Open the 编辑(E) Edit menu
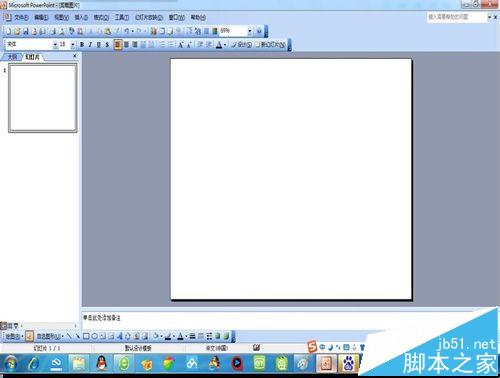500x378 pixels. click(x=42, y=17)
